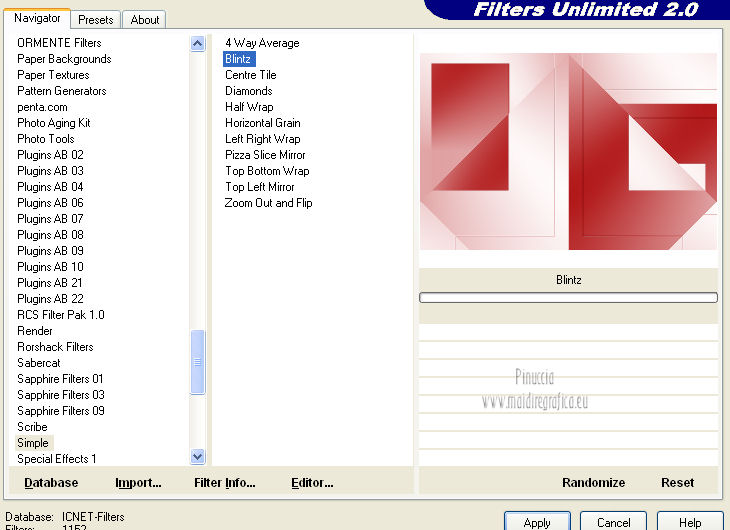Select Plugins AB 03 category

(x=50, y=170)
